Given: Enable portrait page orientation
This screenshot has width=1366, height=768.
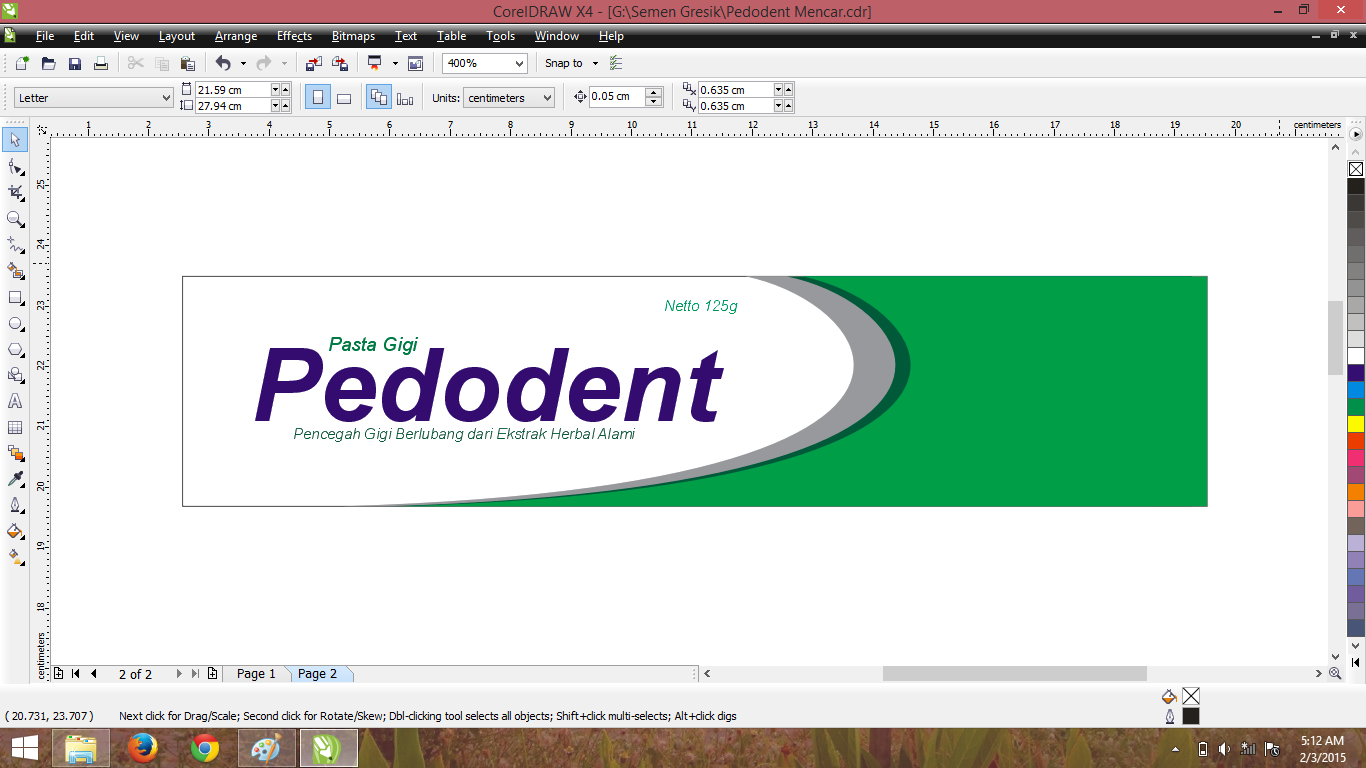Looking at the screenshot, I should (x=318, y=97).
